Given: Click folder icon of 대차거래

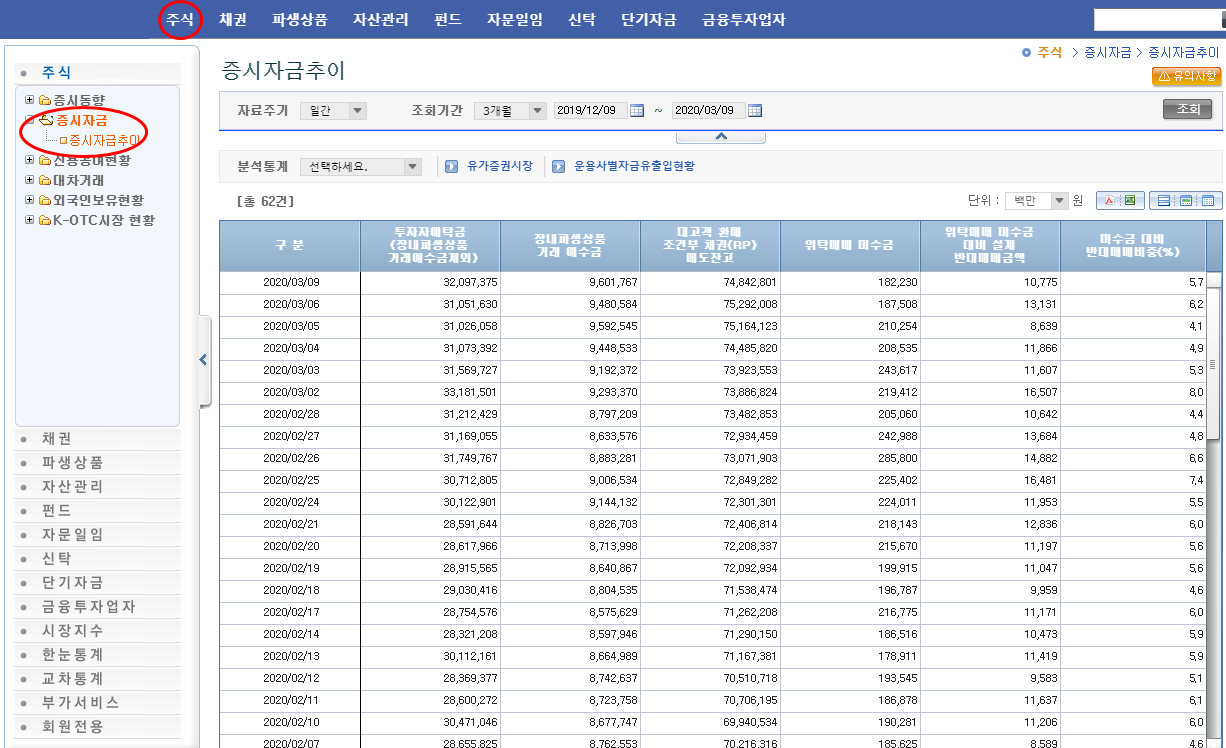Looking at the screenshot, I should (x=45, y=180).
